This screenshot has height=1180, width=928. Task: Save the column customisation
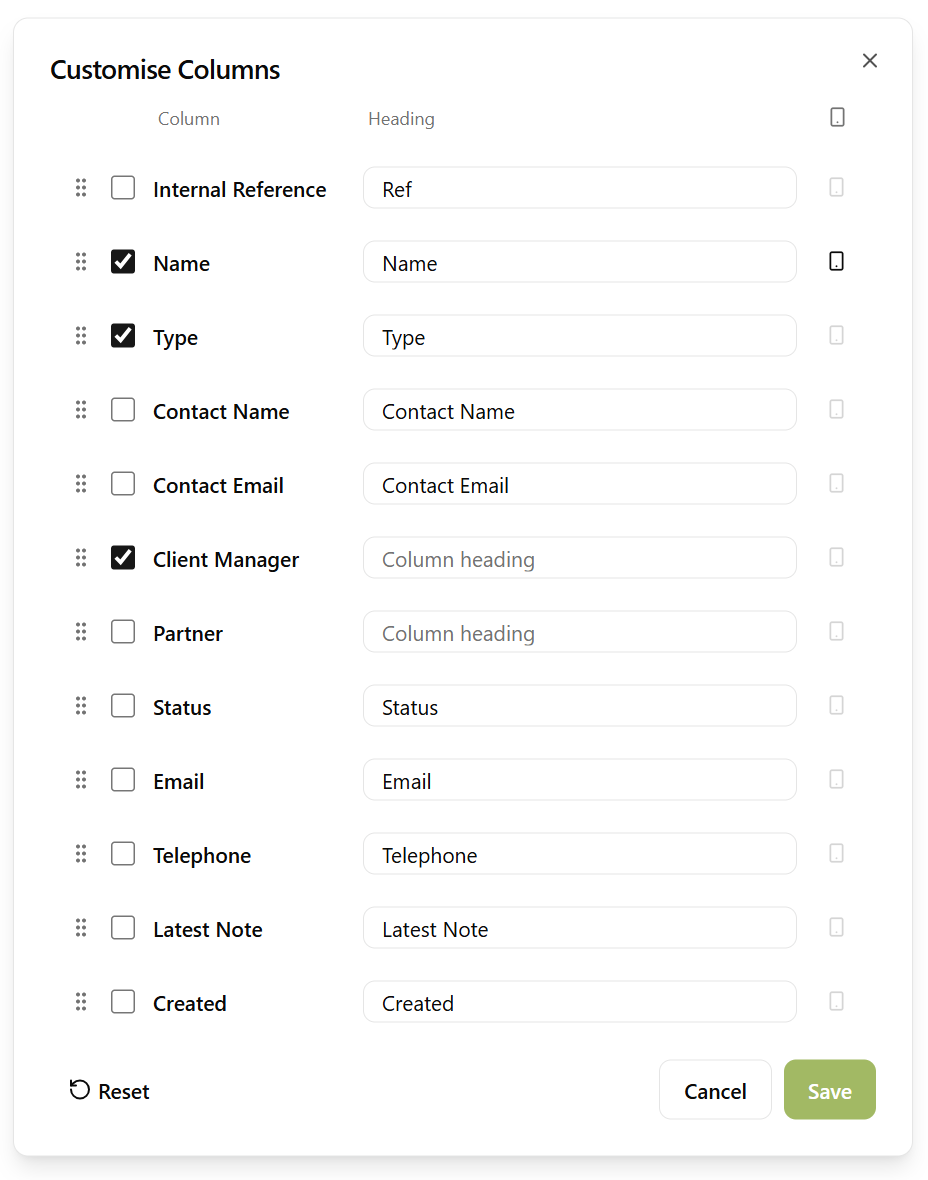(829, 1090)
